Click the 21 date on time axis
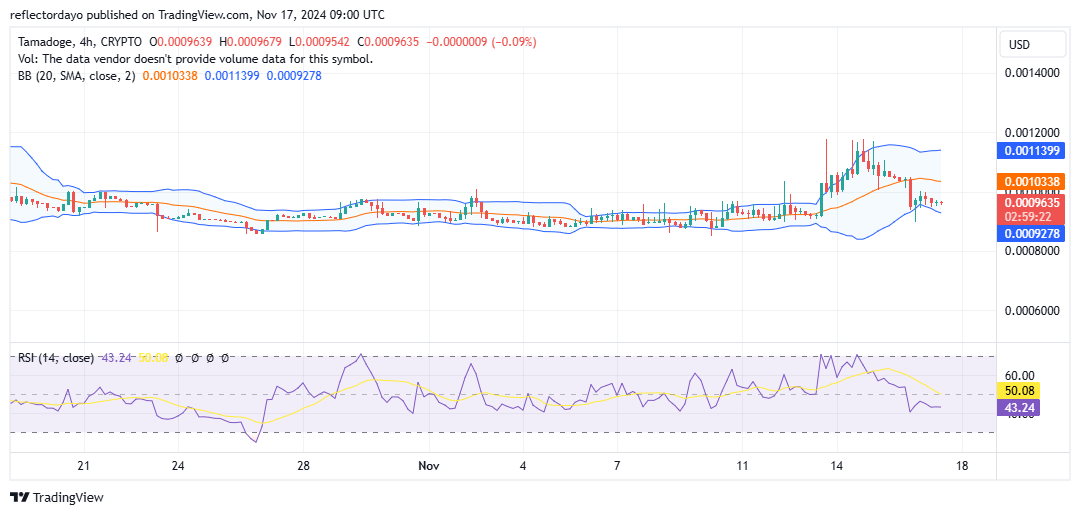 (x=84, y=466)
